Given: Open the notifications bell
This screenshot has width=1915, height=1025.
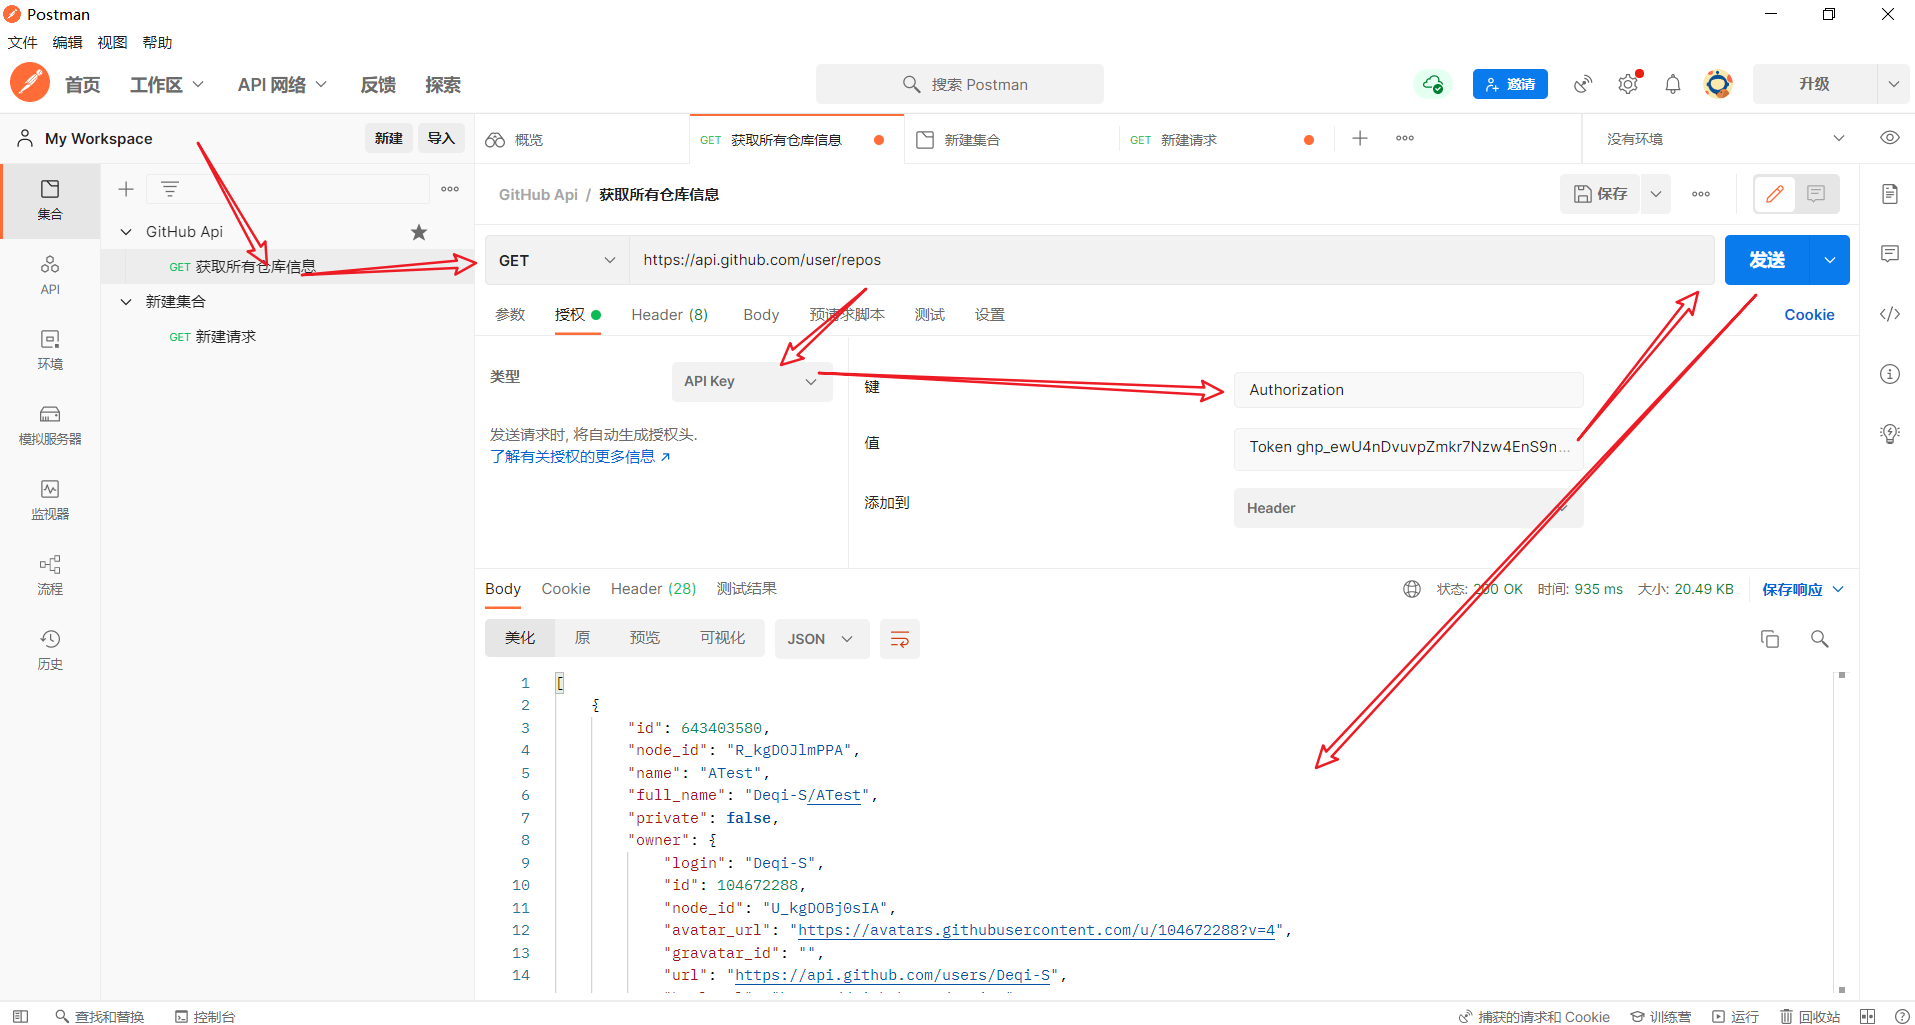Looking at the screenshot, I should 1673,84.
